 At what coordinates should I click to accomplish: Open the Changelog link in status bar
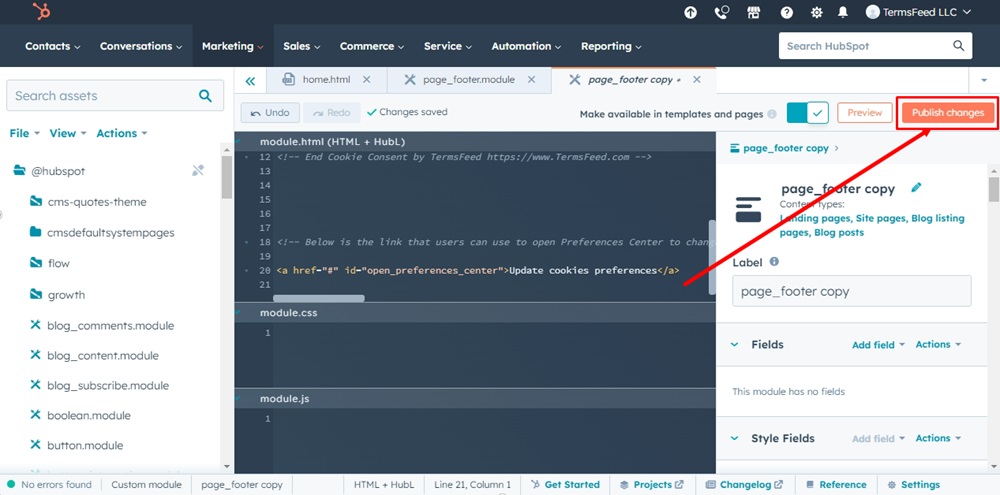744,485
